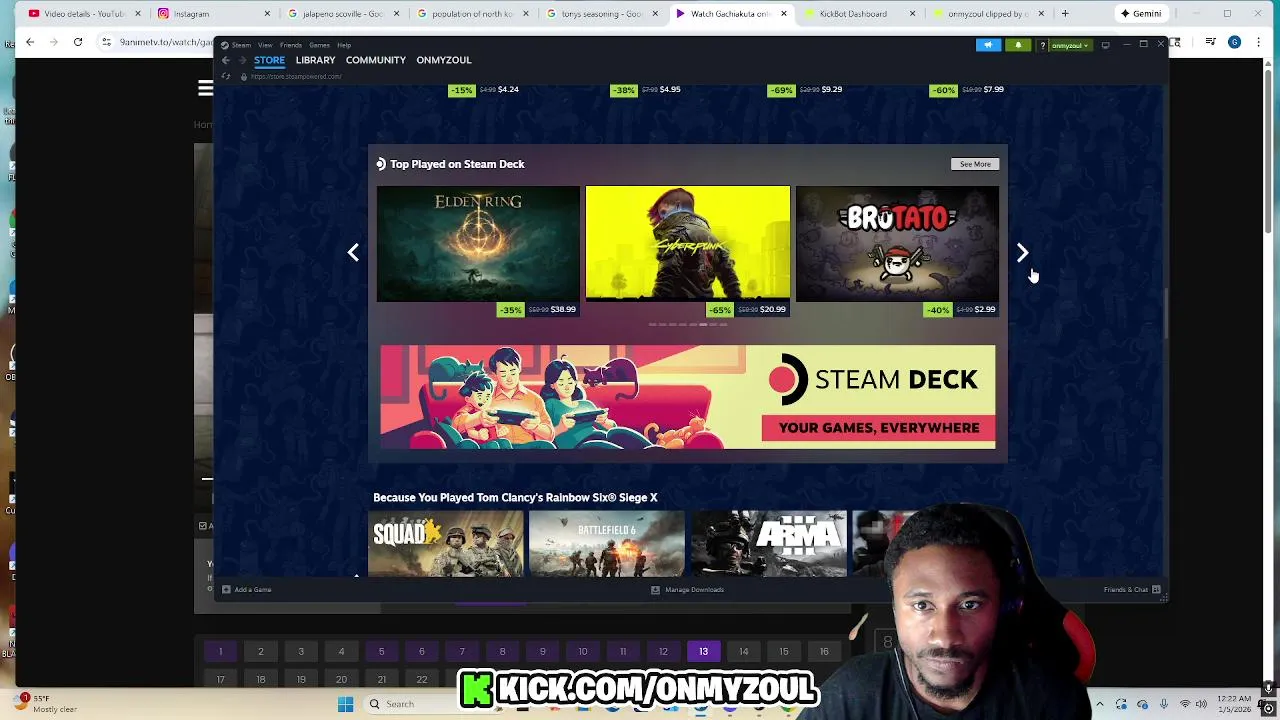The image size is (1280, 720).
Task: Click Brotato $2.99 price
Action: coord(985,310)
